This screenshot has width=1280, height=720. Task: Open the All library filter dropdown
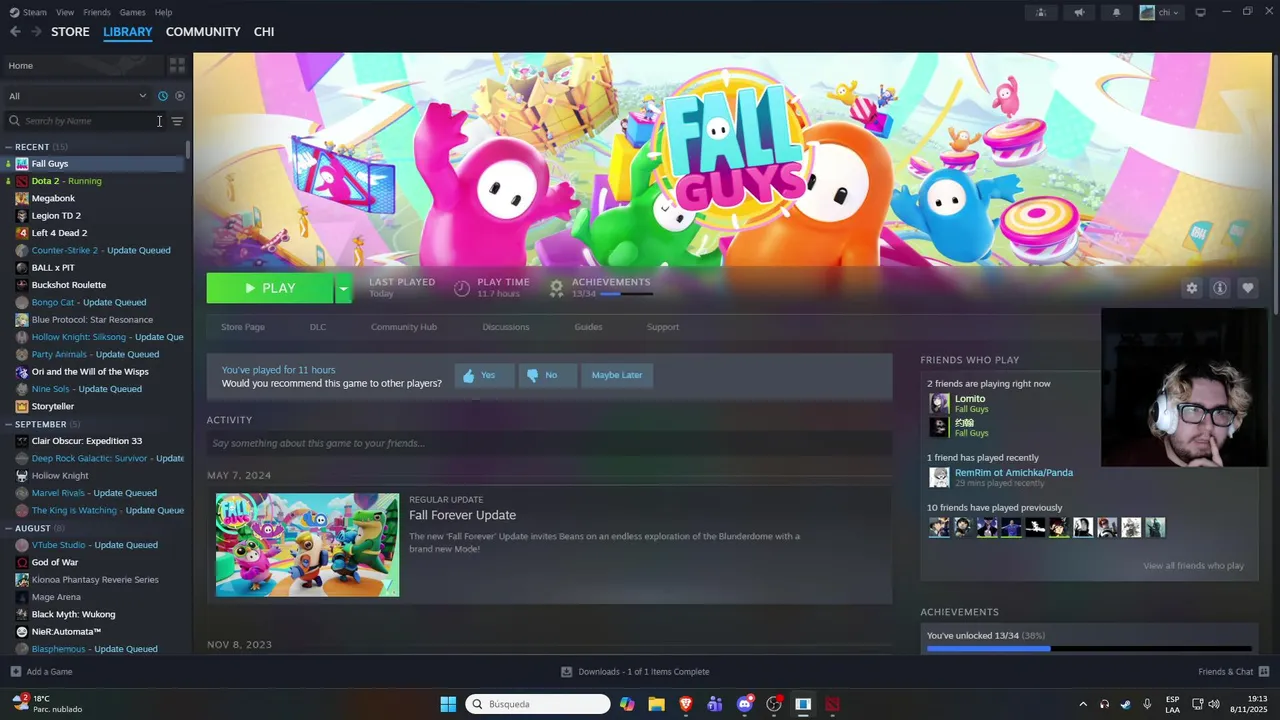pos(78,96)
